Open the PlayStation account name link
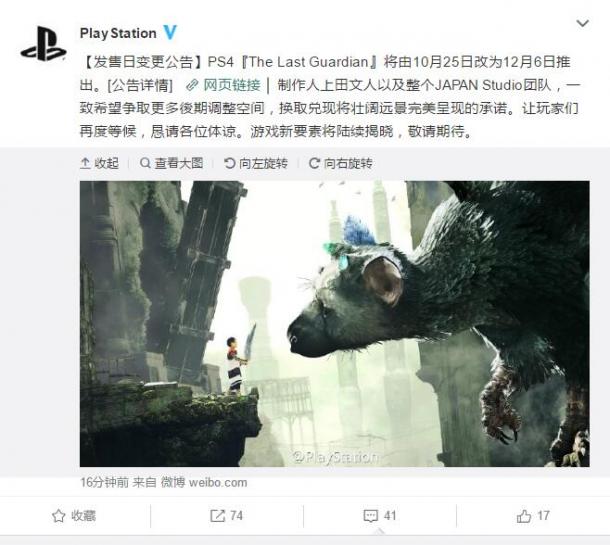 click(x=118, y=33)
